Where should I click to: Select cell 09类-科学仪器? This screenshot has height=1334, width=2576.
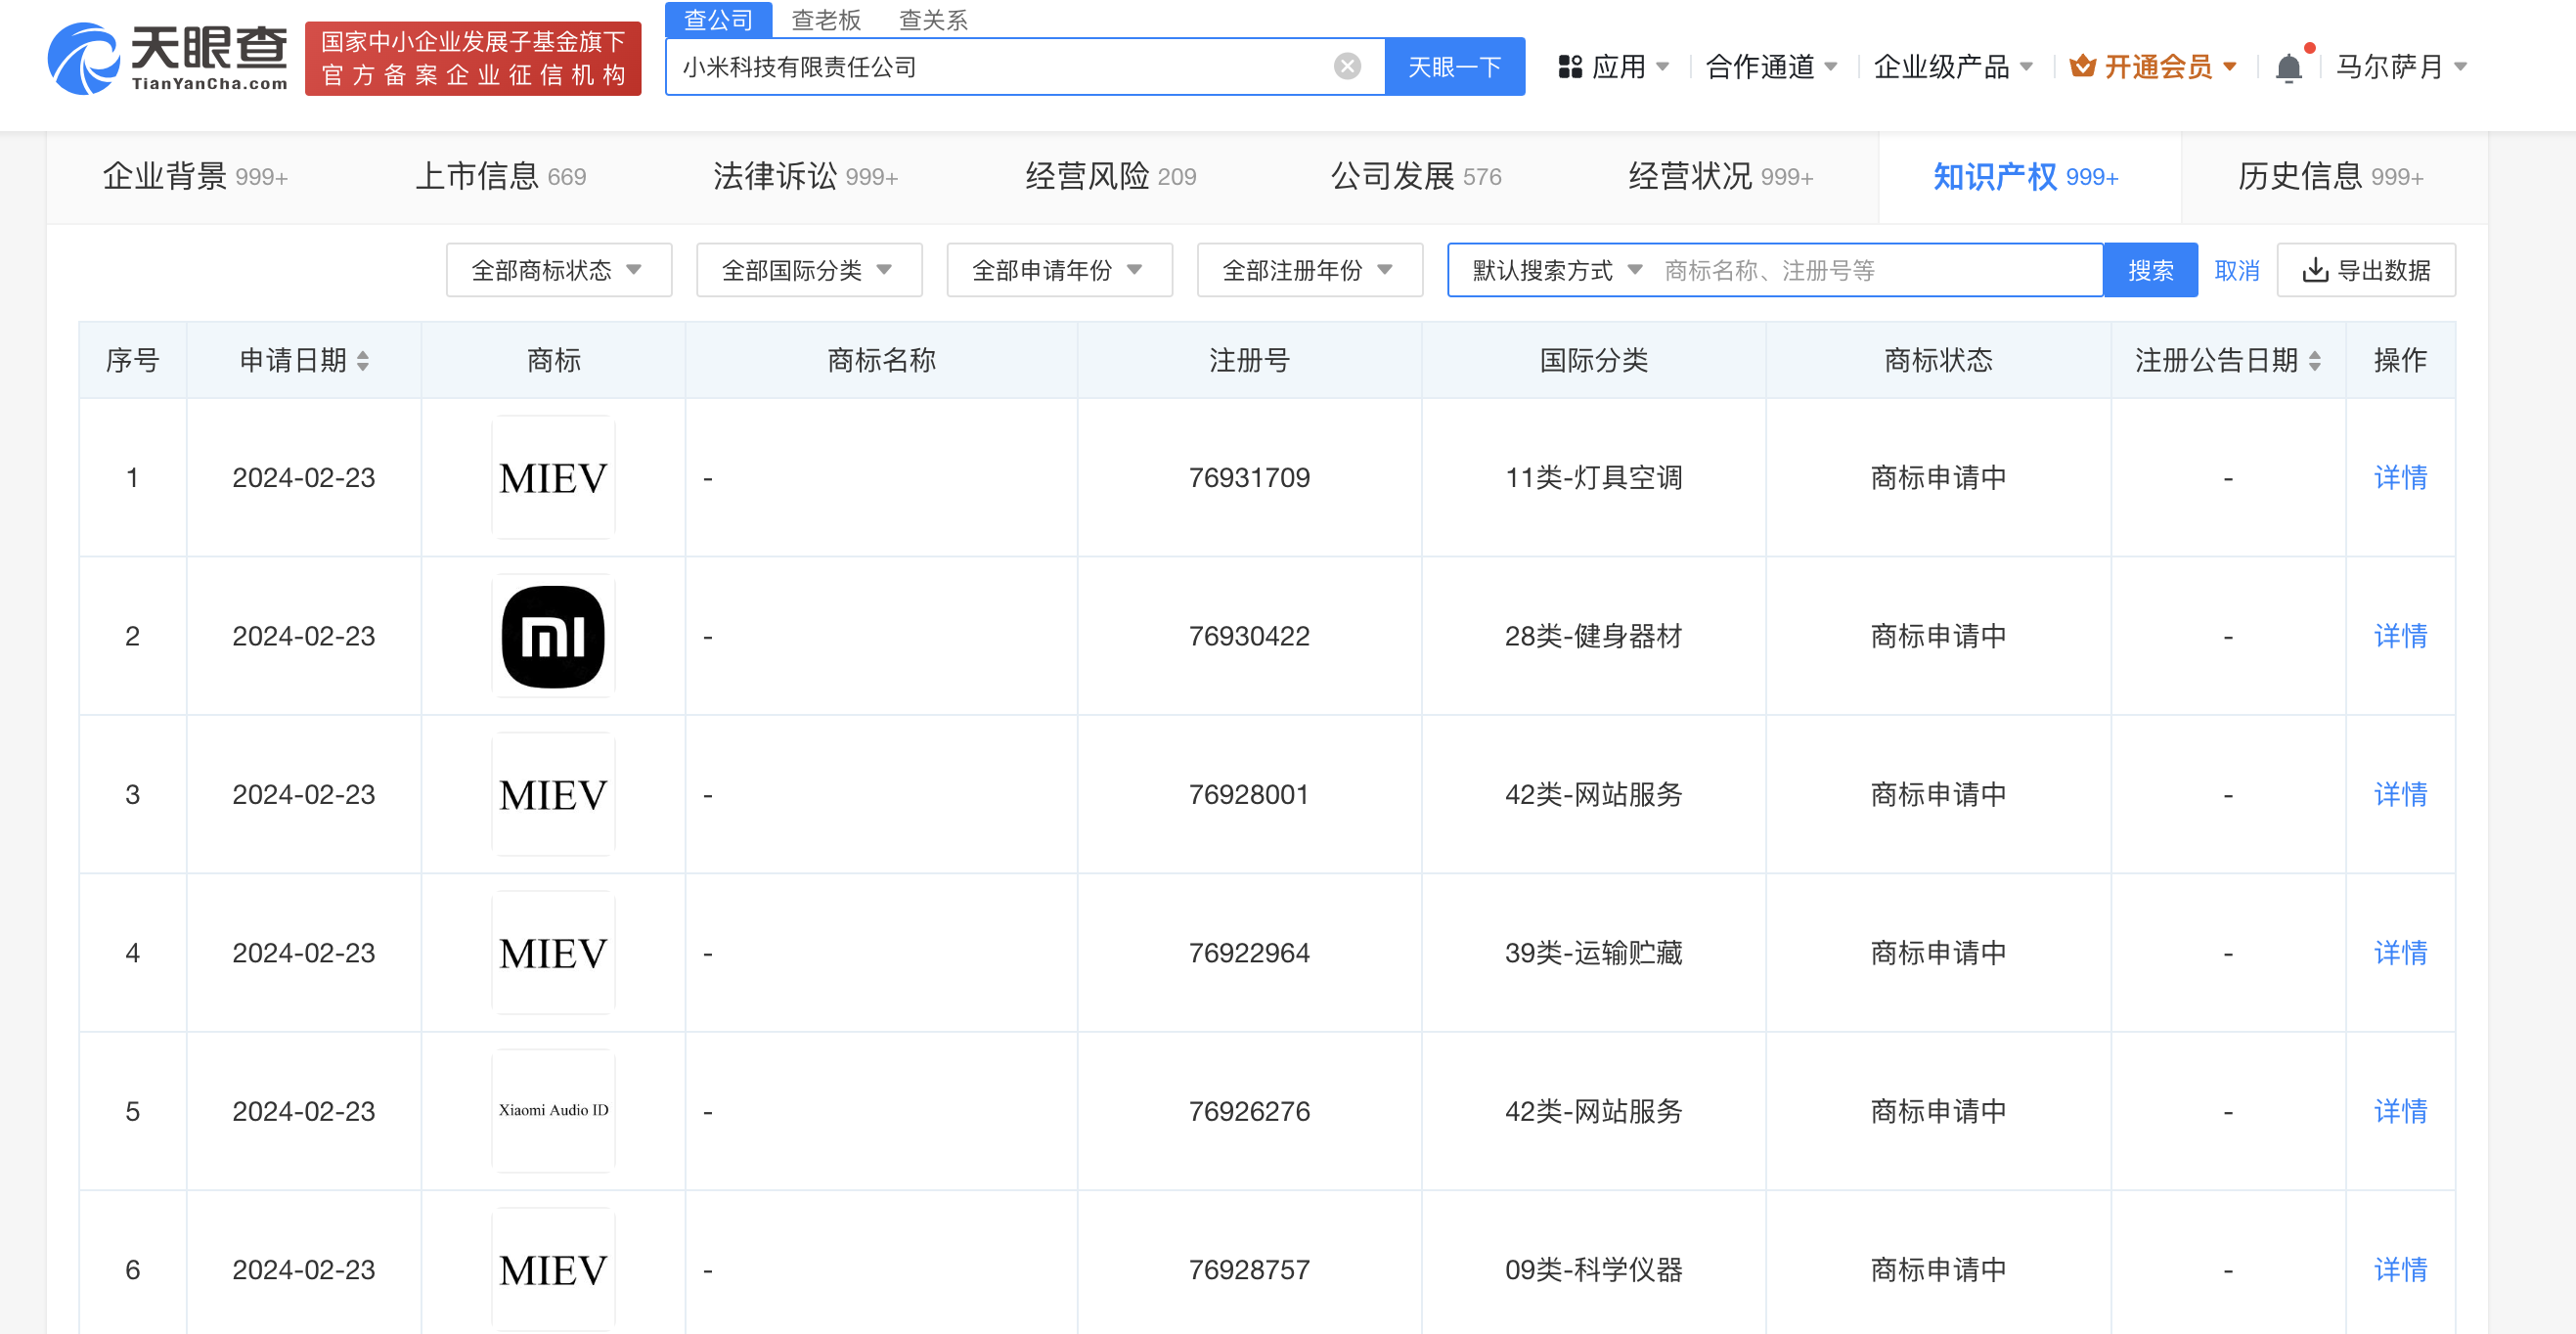point(1594,1270)
